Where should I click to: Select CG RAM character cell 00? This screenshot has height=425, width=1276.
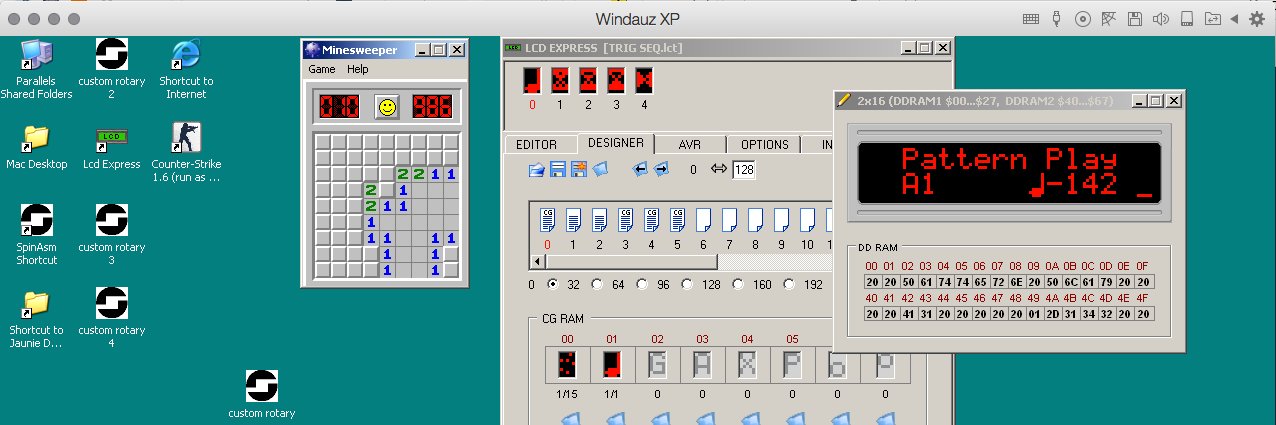[x=567, y=365]
